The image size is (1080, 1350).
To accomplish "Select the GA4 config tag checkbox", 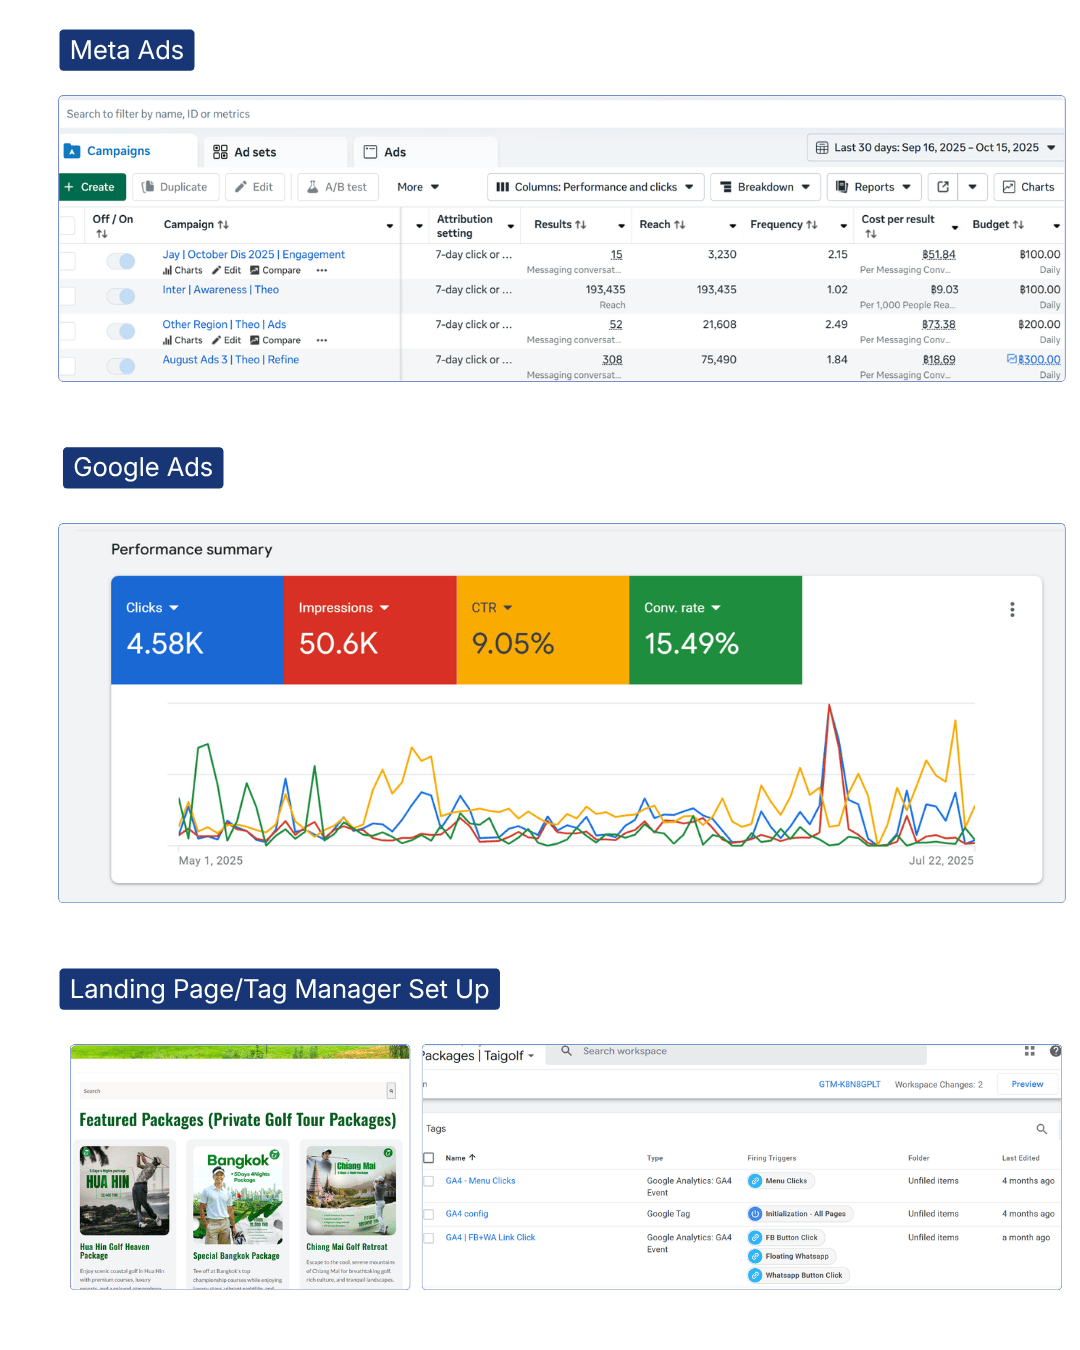I will (429, 1214).
